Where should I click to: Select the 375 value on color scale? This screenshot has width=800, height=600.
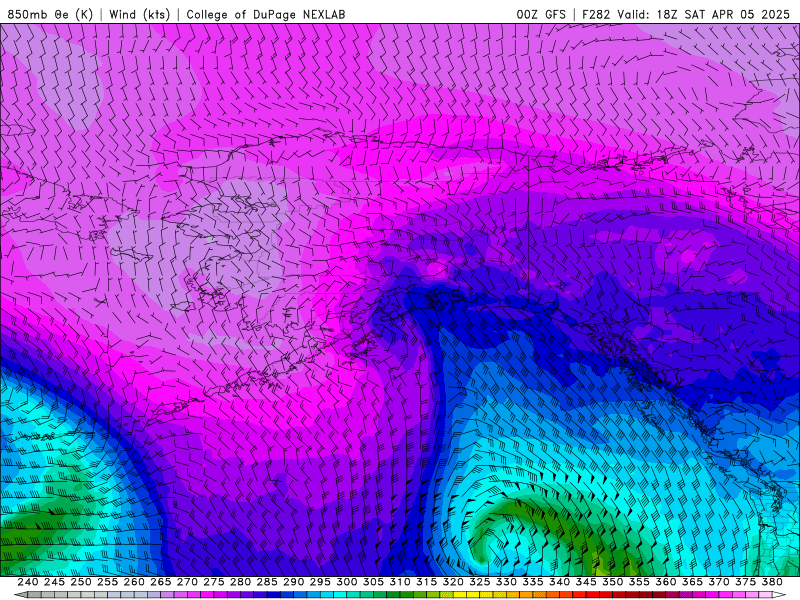(x=745, y=582)
